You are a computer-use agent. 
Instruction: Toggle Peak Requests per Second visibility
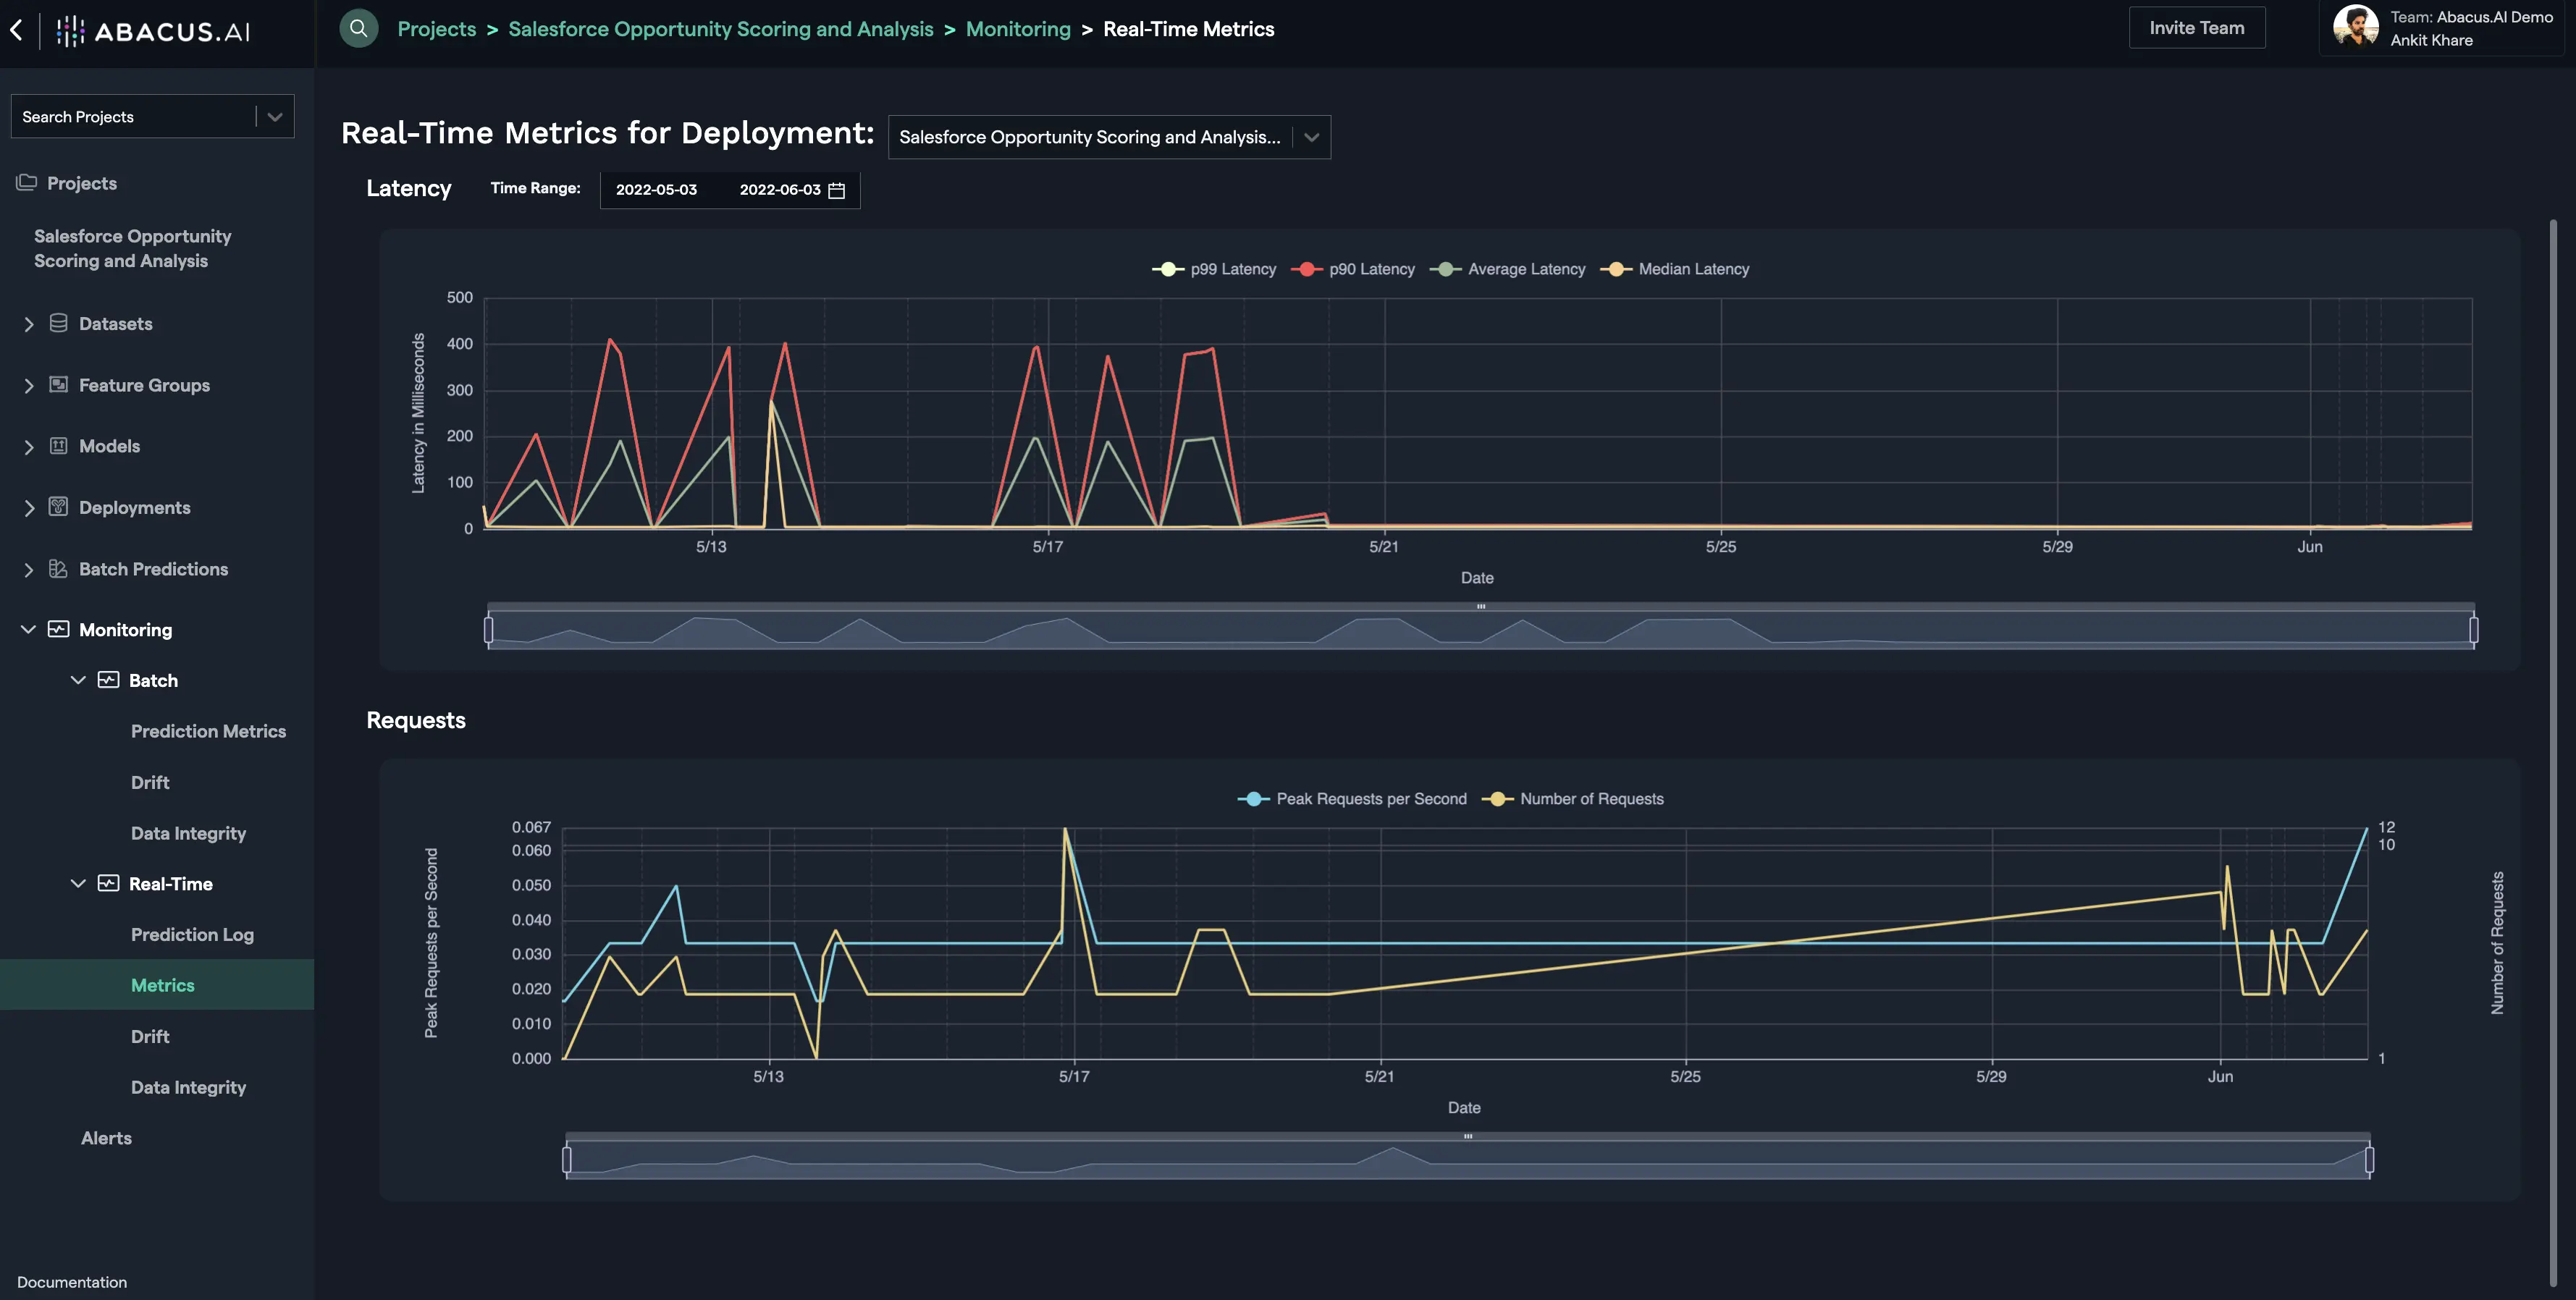click(1352, 798)
